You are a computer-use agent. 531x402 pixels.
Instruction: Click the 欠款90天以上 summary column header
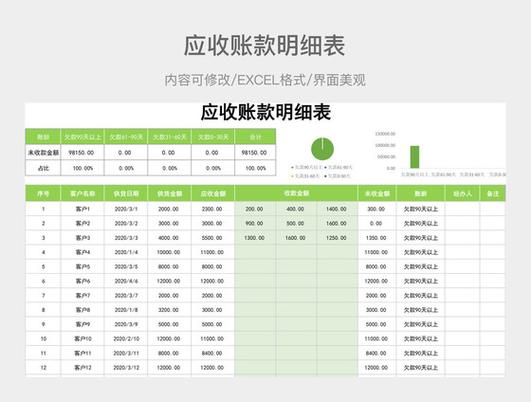[x=83, y=137]
